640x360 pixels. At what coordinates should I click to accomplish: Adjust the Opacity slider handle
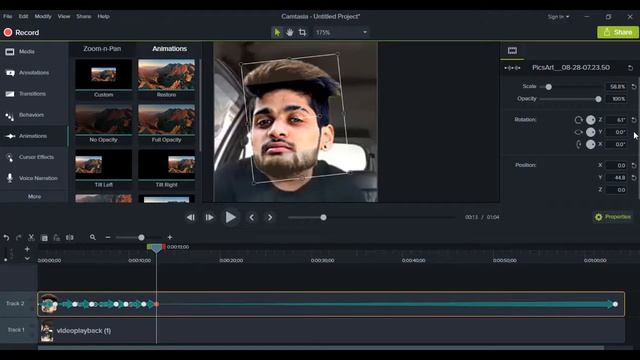point(598,99)
